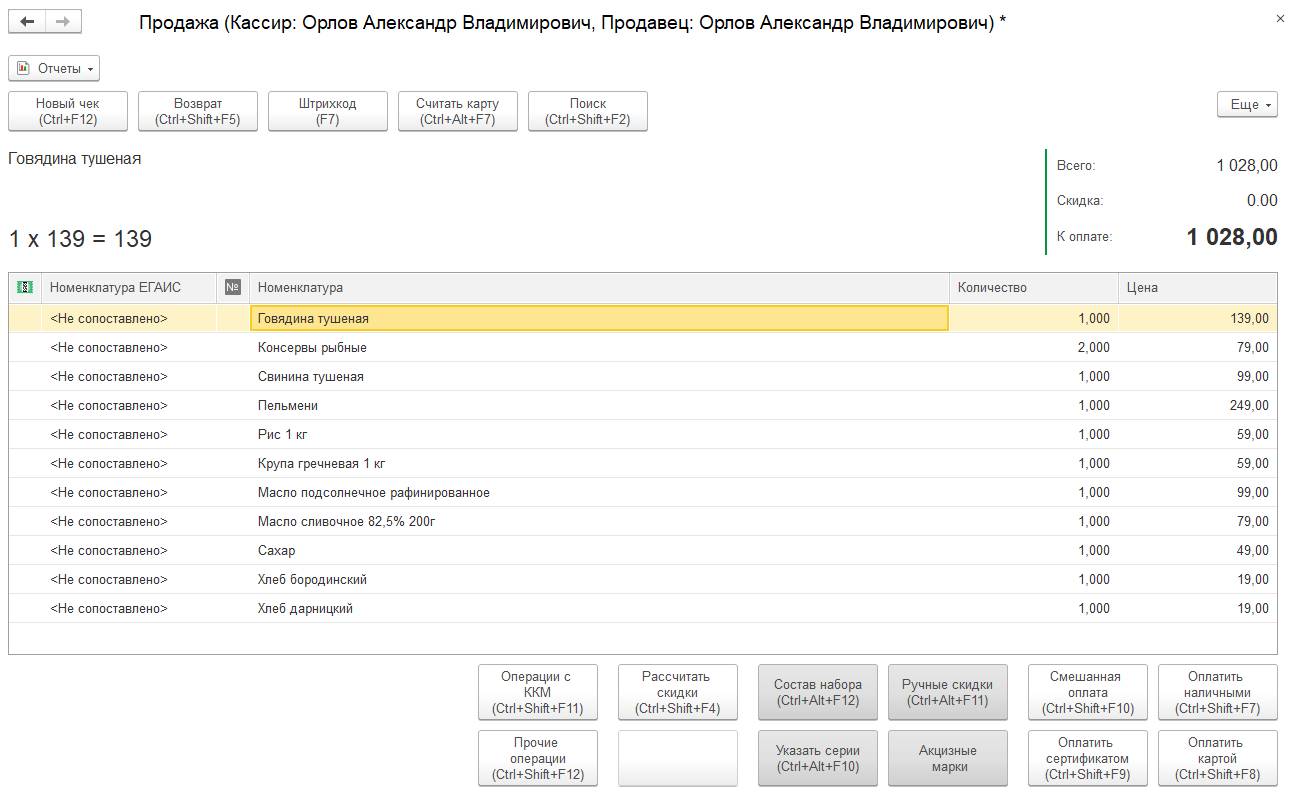Click Оплатить сертификатом button
Viewport: 1294px width, 797px height.
1088,758
